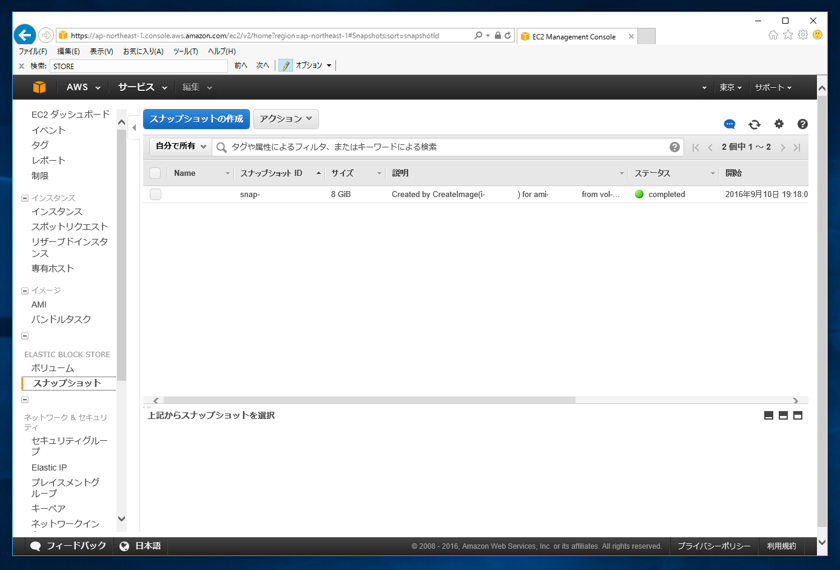Click 次へ find-next button
The width and height of the screenshot is (840, 570).
tap(262, 65)
